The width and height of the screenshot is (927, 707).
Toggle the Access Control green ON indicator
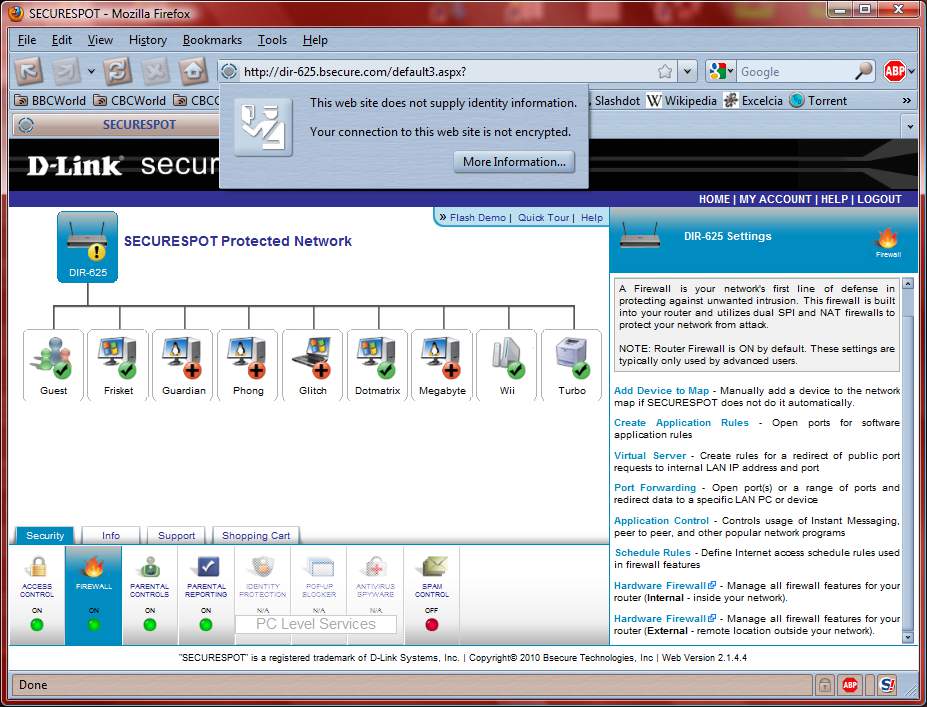(37, 624)
